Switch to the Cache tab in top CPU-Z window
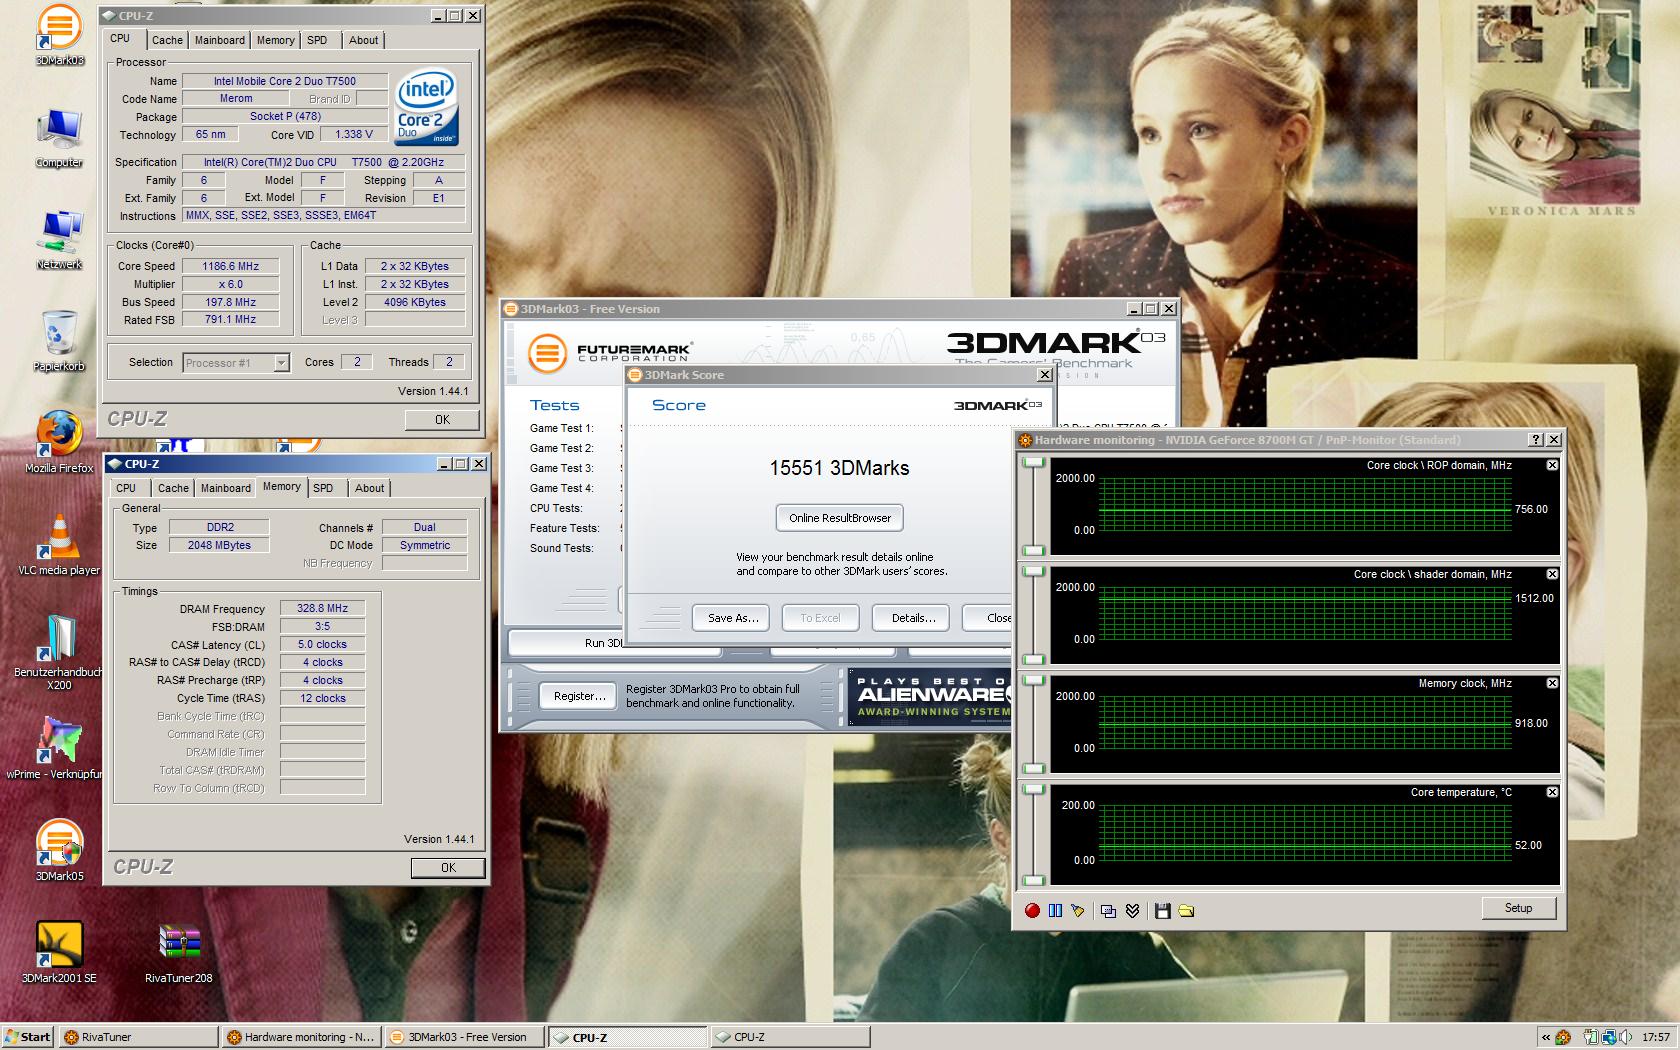 coord(167,40)
